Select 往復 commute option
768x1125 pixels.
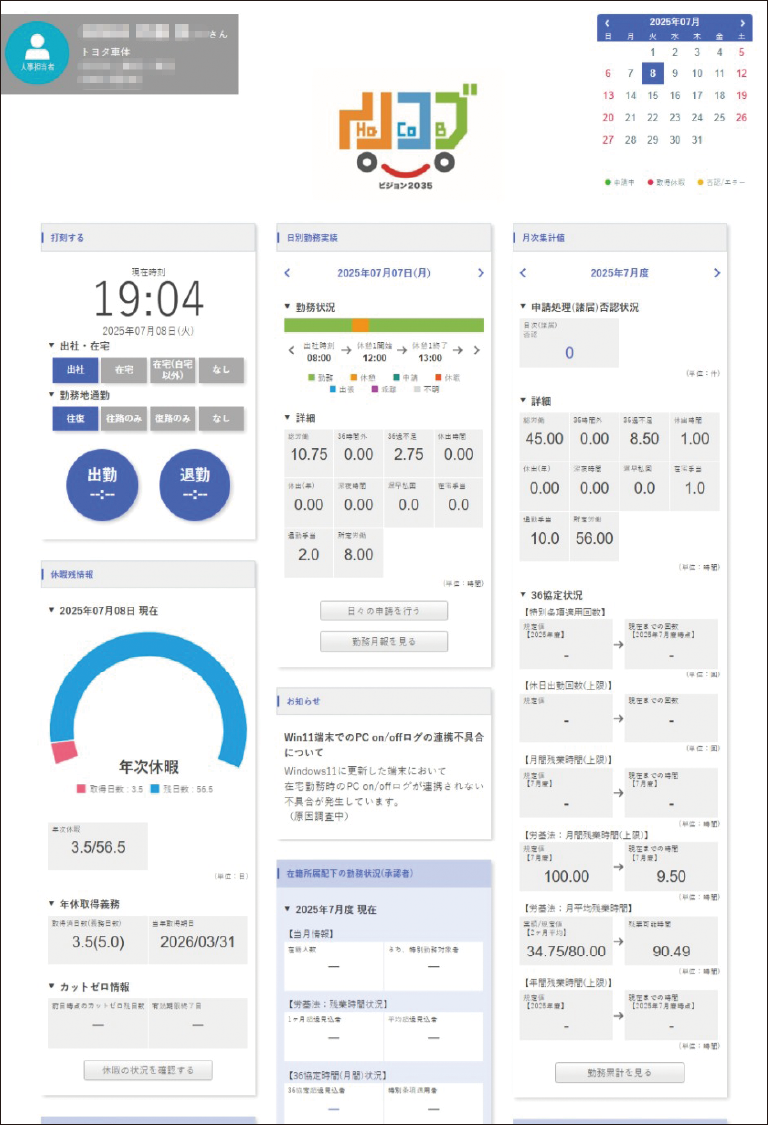click(x=75, y=418)
